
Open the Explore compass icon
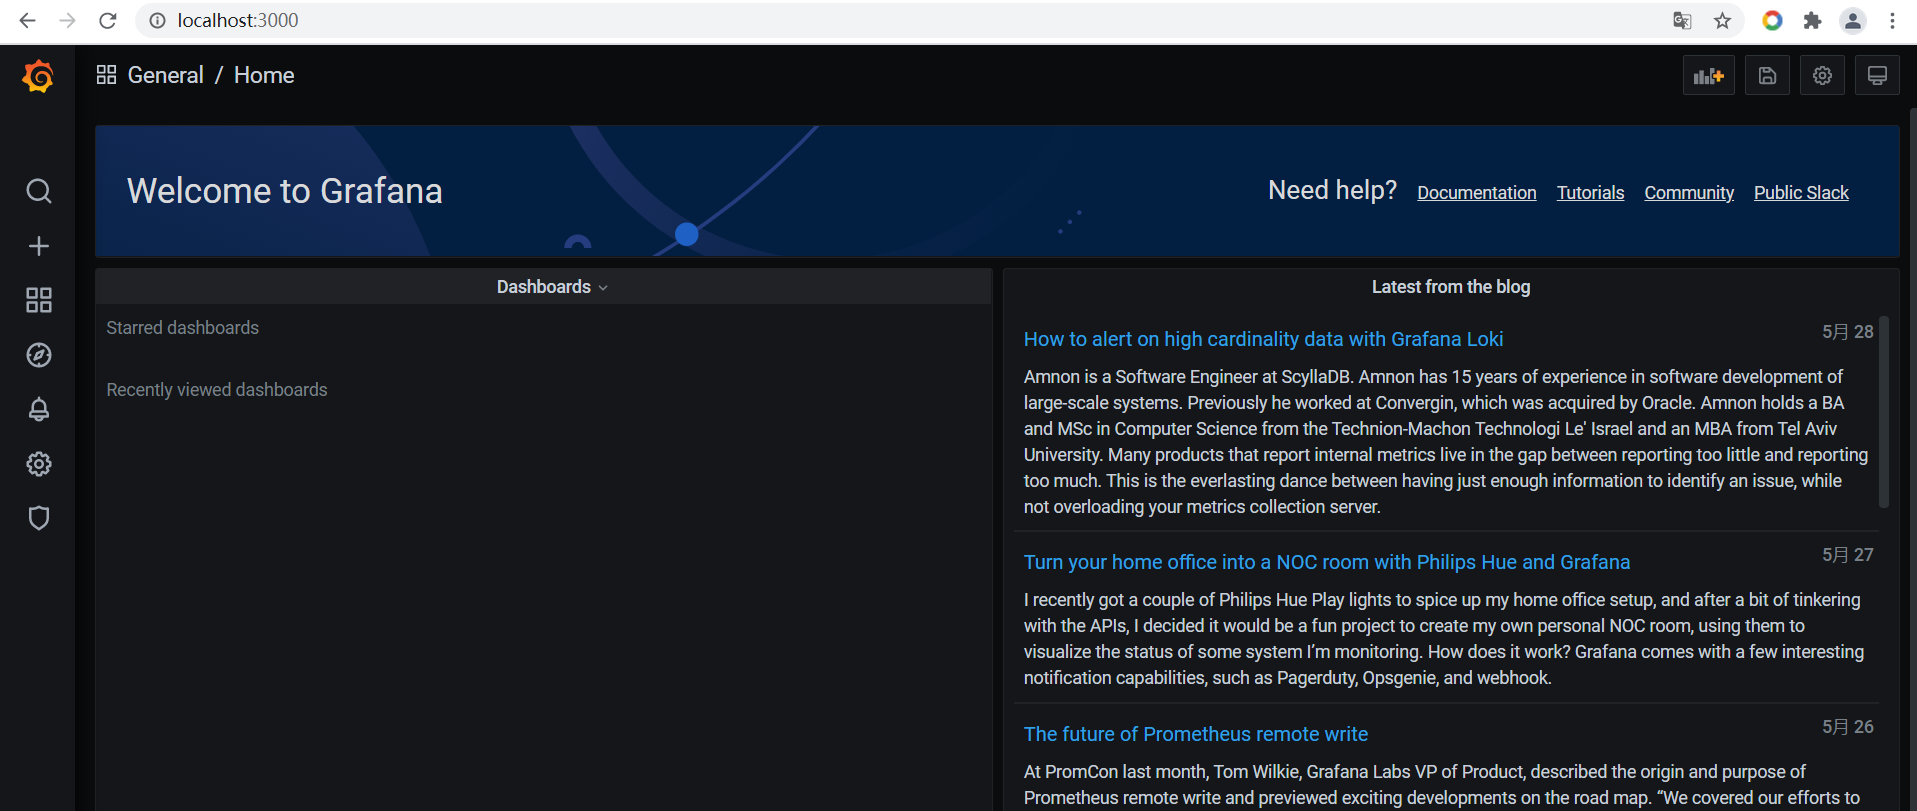pos(39,355)
